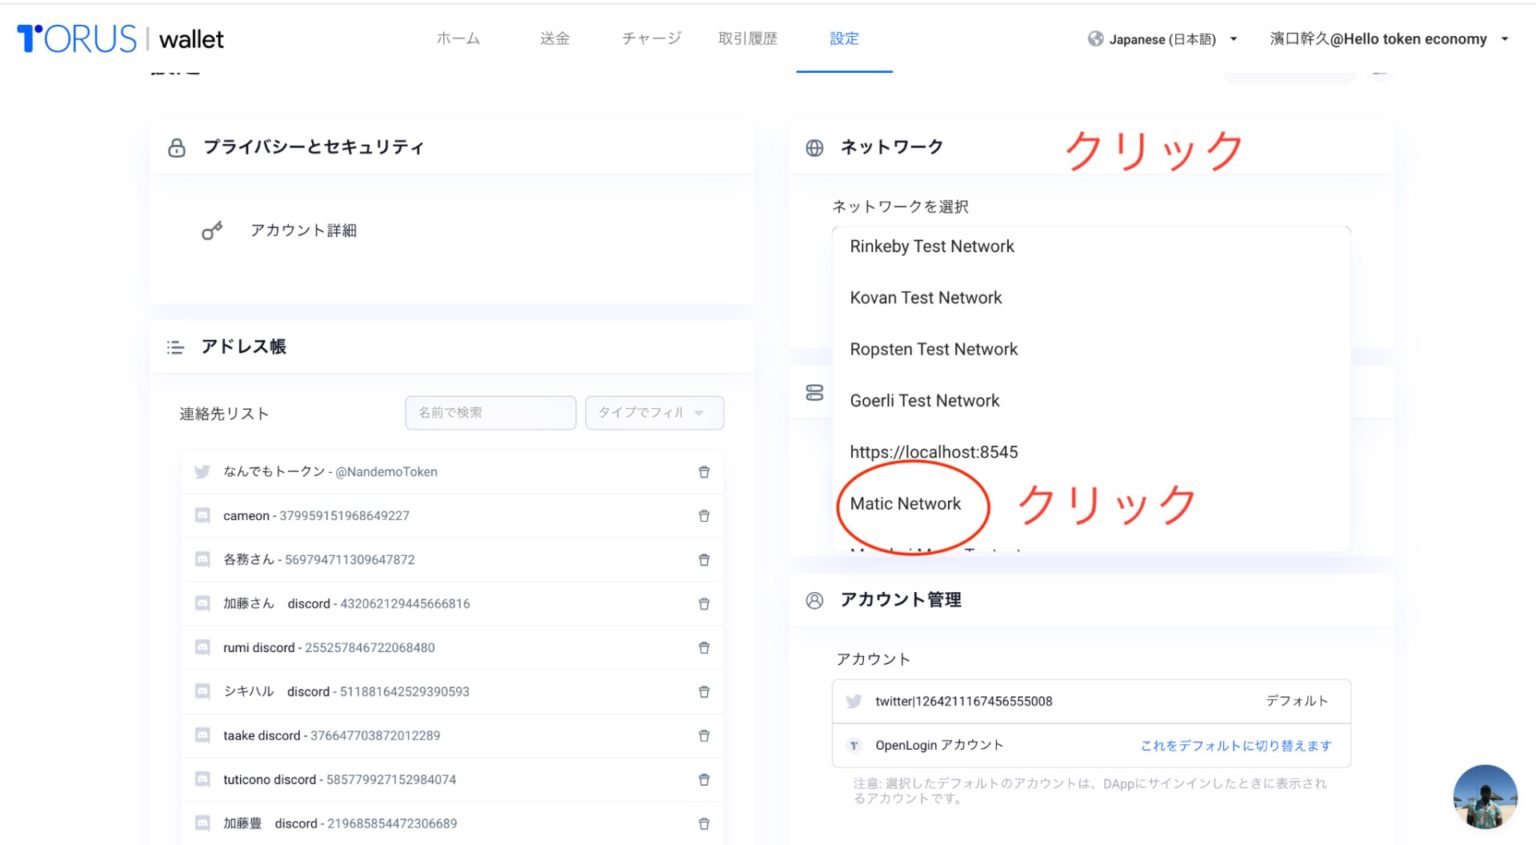Click the trash icon for 加藤豊 discord contact
1536x845 pixels.
[704, 823]
